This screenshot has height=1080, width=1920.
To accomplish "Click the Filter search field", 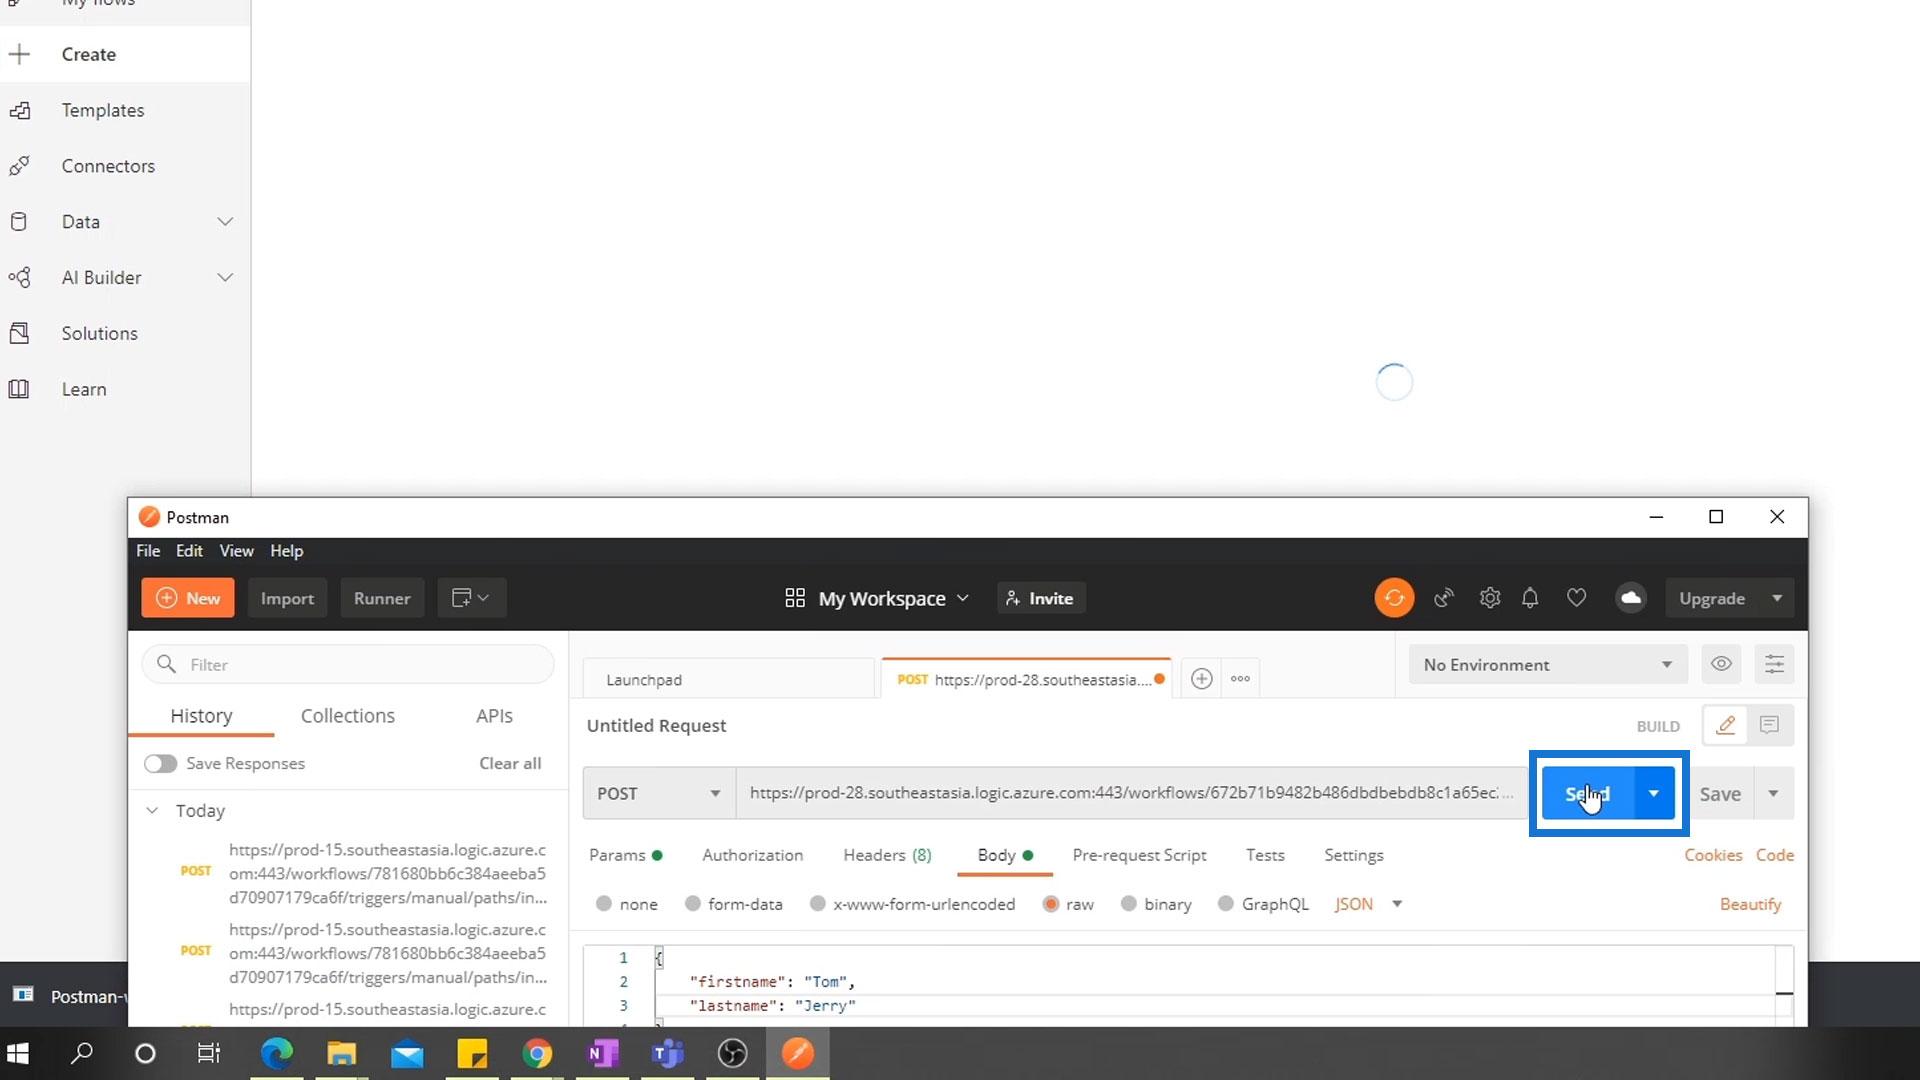I will [x=360, y=665].
